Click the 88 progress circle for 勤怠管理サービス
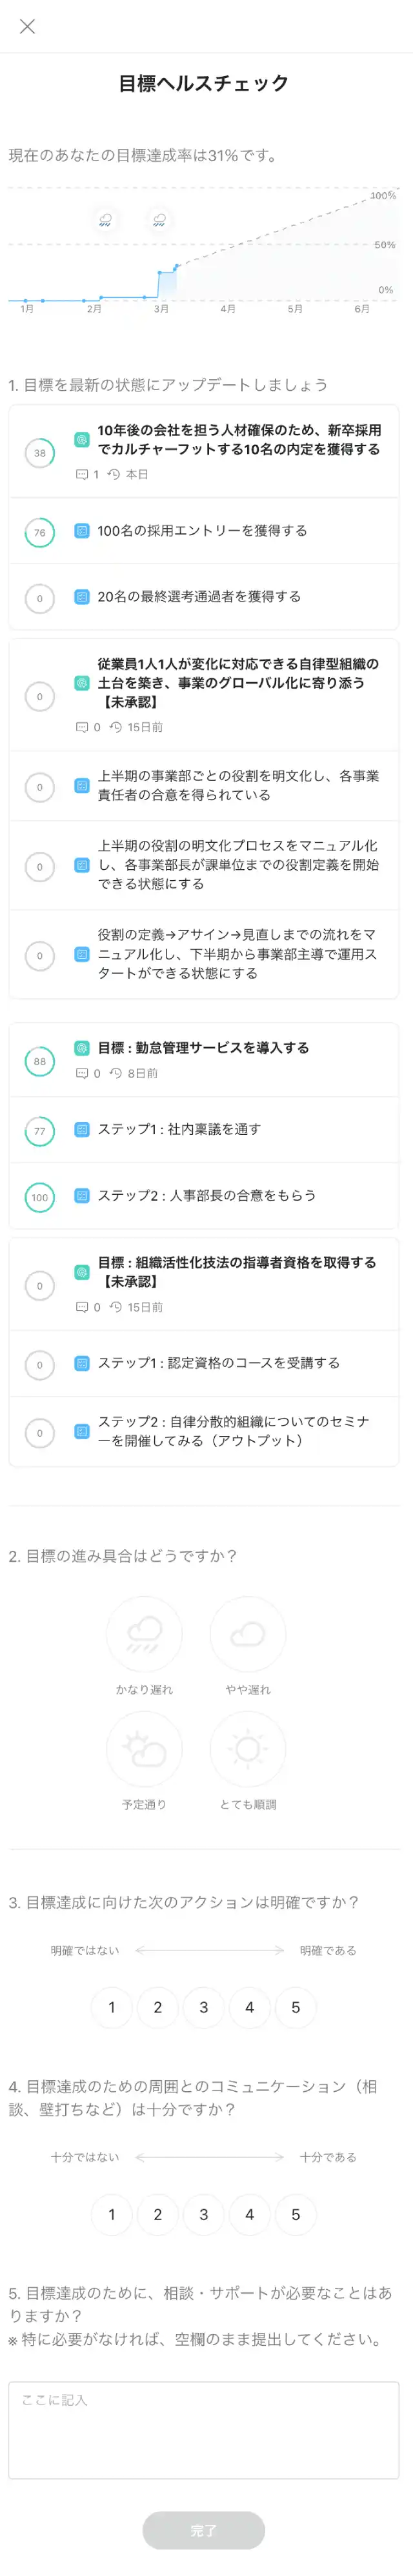The image size is (413, 2576). click(40, 1061)
